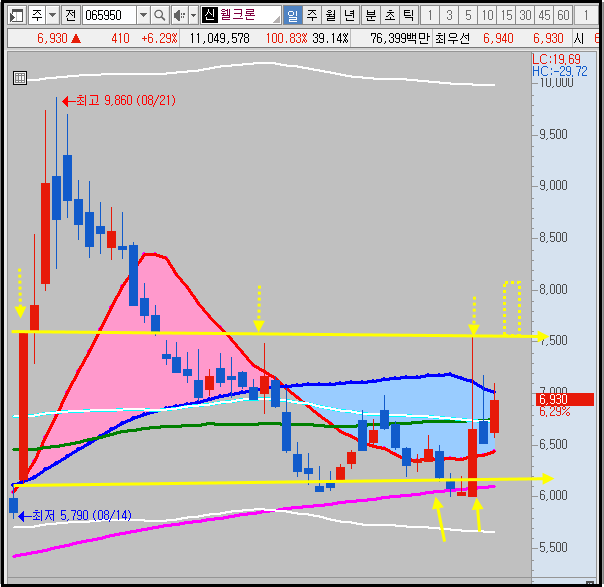Click the 최저 5,790 low marker
The image size is (604, 587).
[75, 515]
